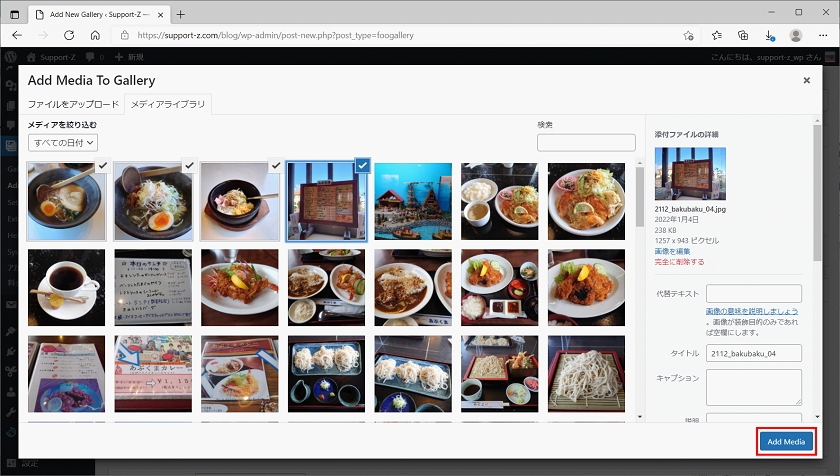This screenshot has width=840, height=476.
Task: Deselect the second ramen image checkmark
Action: pyautogui.click(x=189, y=167)
